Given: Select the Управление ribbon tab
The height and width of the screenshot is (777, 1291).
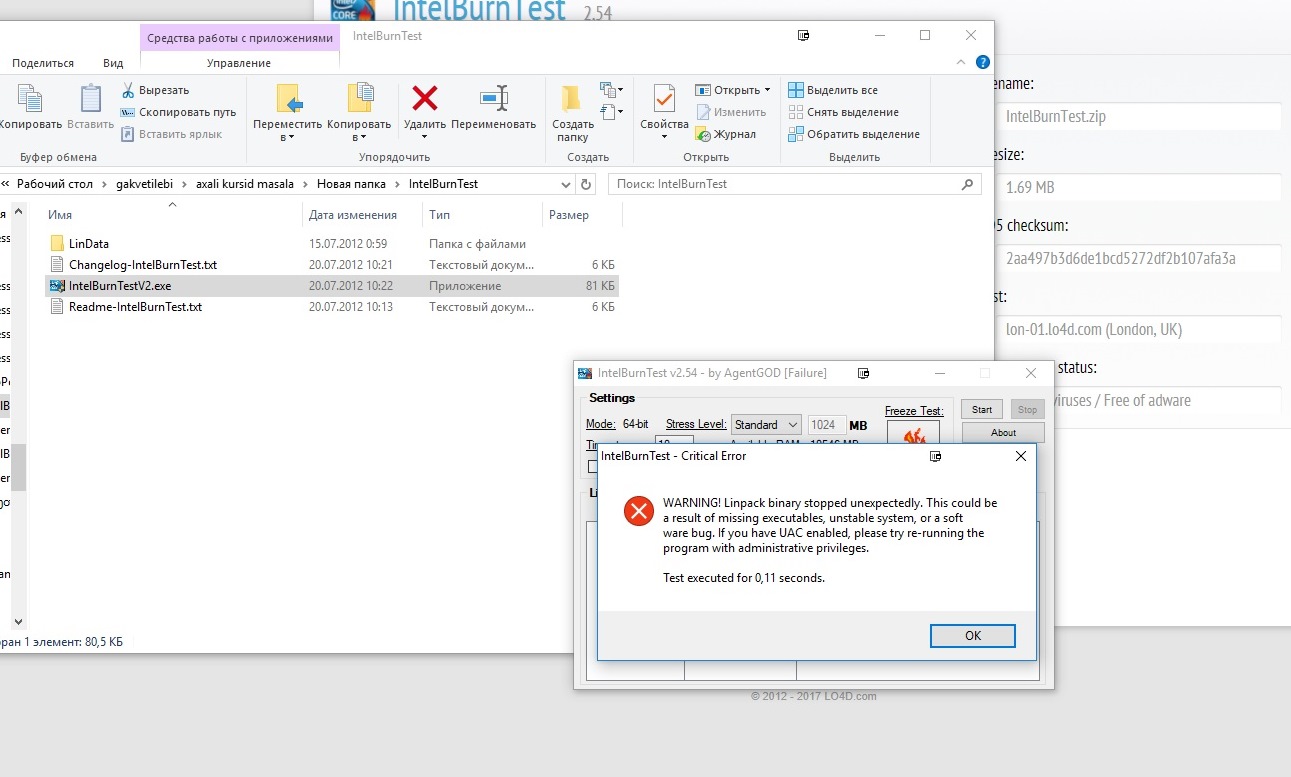Looking at the screenshot, I should [239, 63].
